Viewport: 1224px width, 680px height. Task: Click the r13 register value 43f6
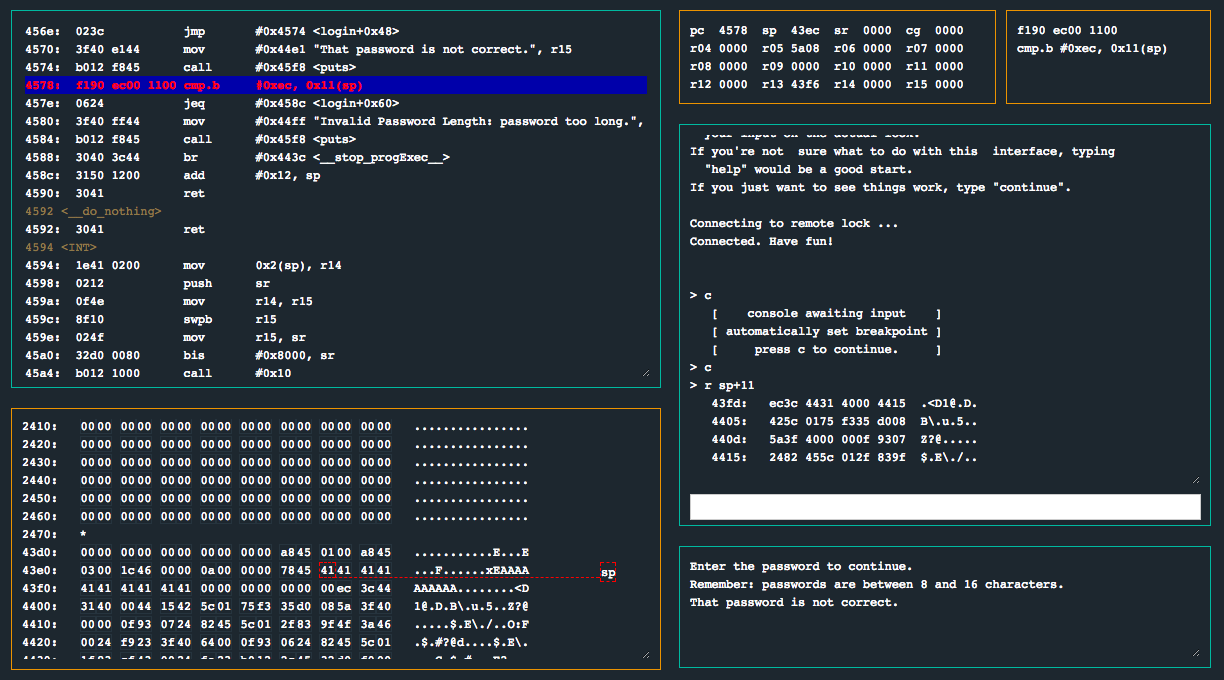[805, 84]
